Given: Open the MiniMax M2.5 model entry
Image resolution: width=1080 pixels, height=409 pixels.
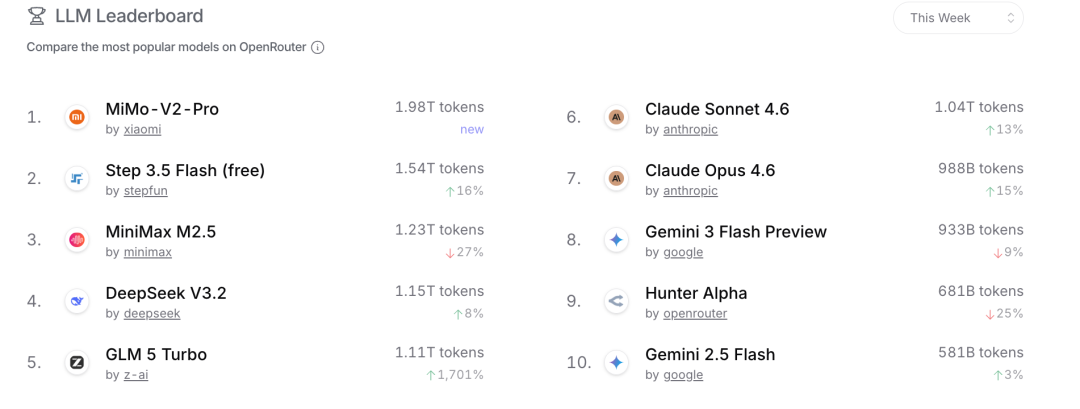Looking at the screenshot, I should coord(160,232).
